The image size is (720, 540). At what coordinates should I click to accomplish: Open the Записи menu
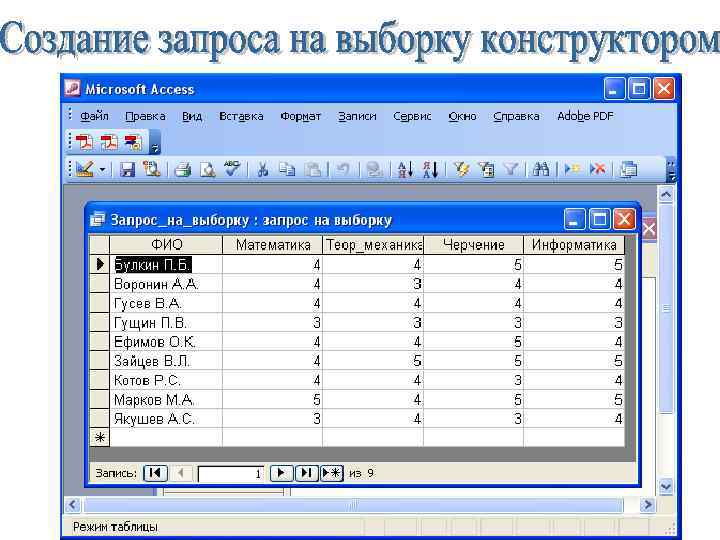pyautogui.click(x=357, y=116)
